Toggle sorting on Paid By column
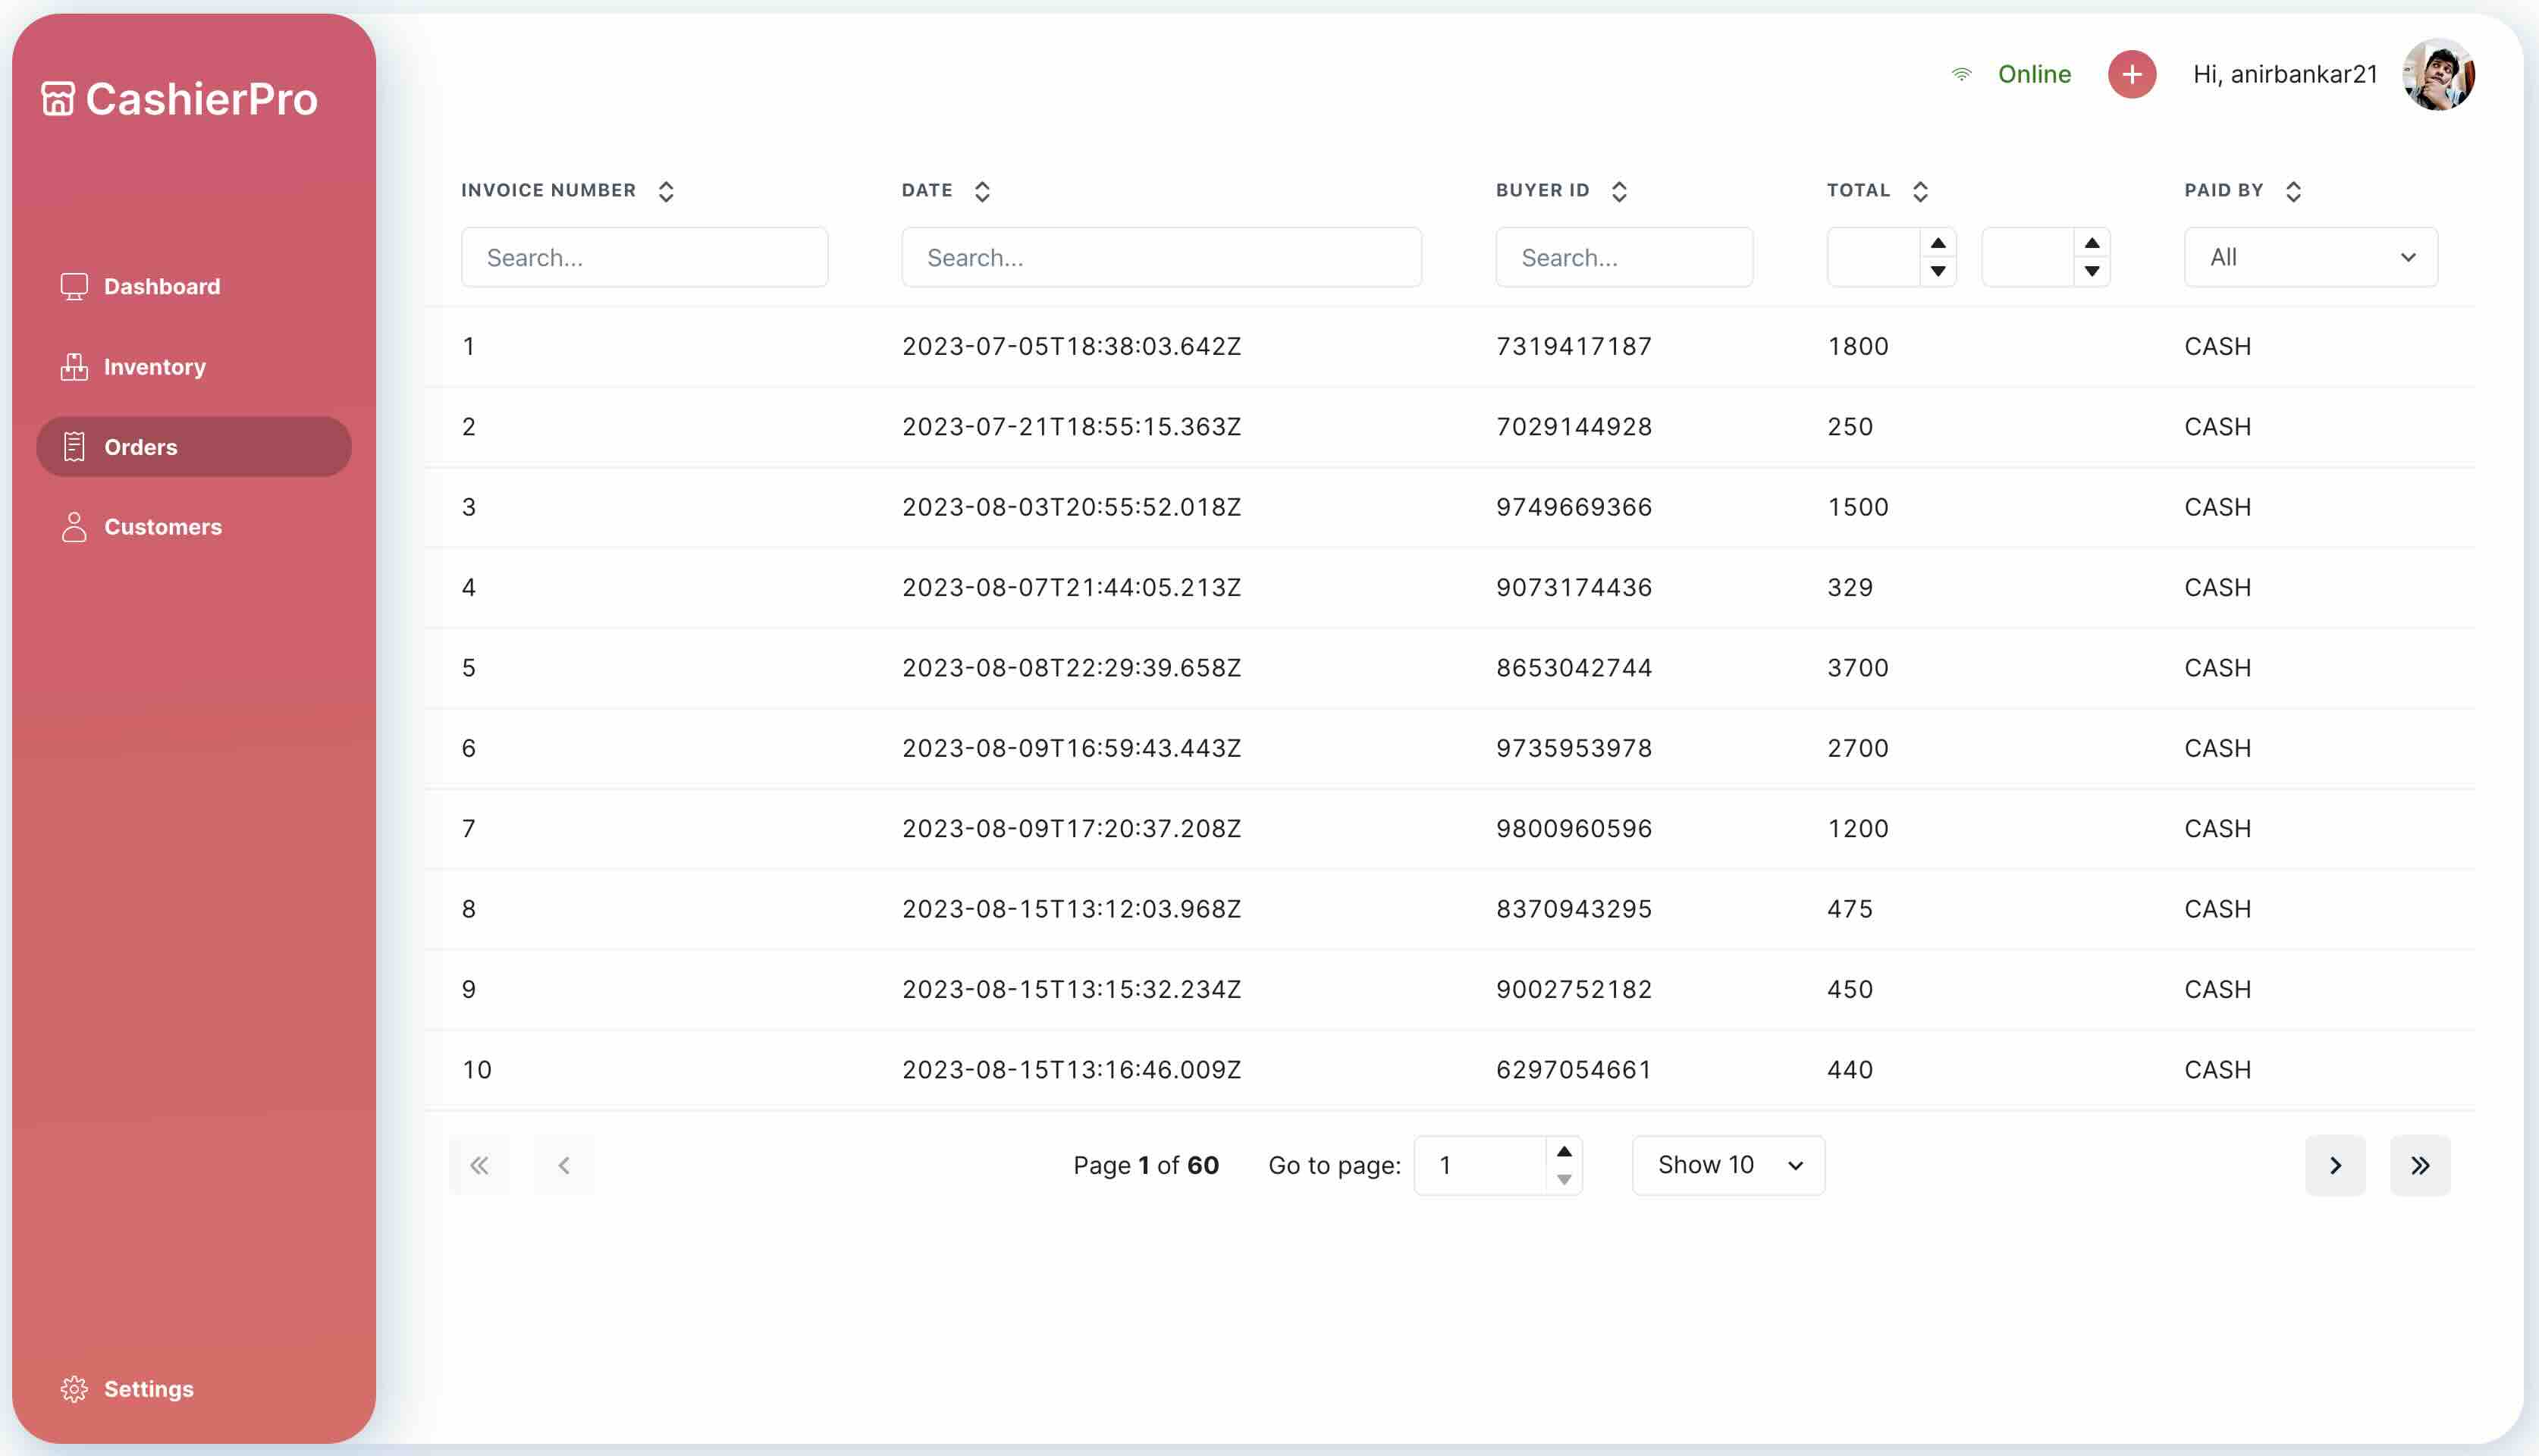The width and height of the screenshot is (2539, 1456). click(2294, 191)
